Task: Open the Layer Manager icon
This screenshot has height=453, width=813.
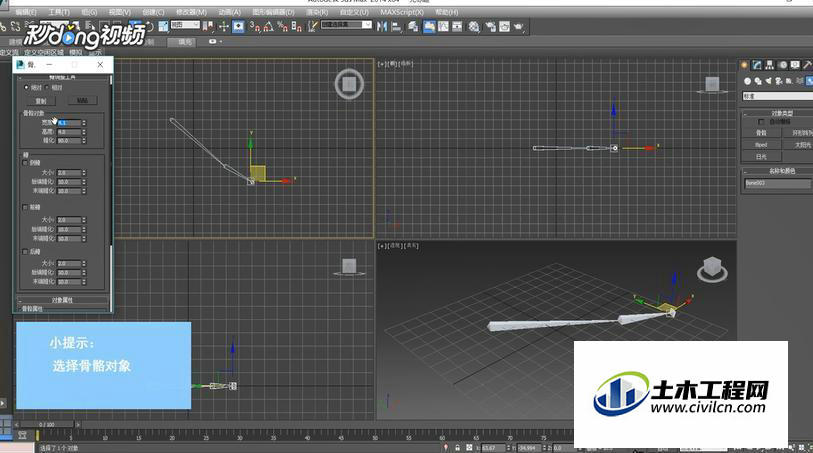Action: click(413, 26)
